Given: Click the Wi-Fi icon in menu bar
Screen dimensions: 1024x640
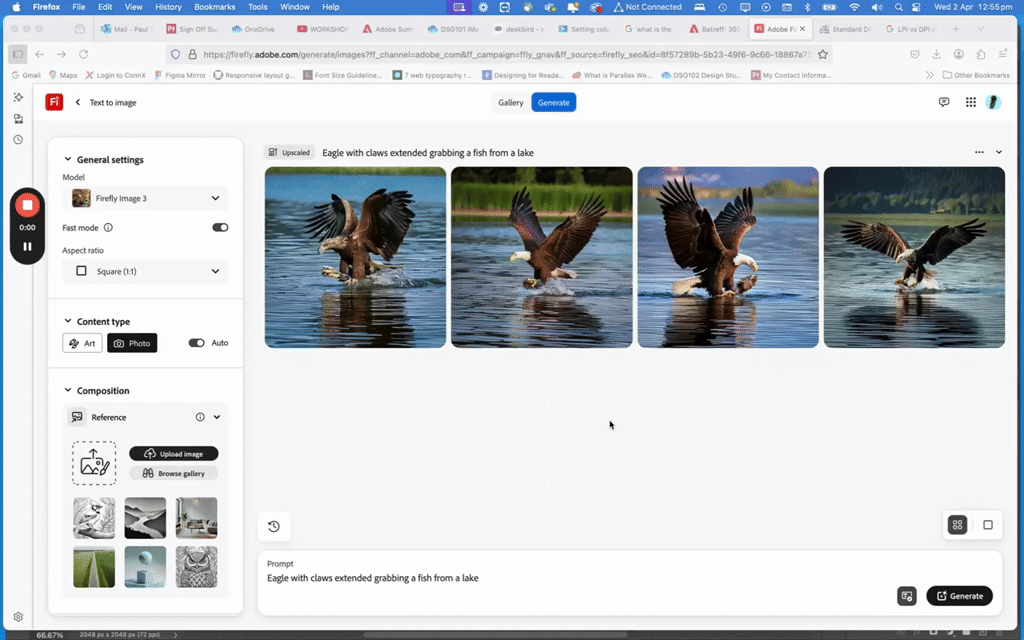Looking at the screenshot, I should (854, 7).
